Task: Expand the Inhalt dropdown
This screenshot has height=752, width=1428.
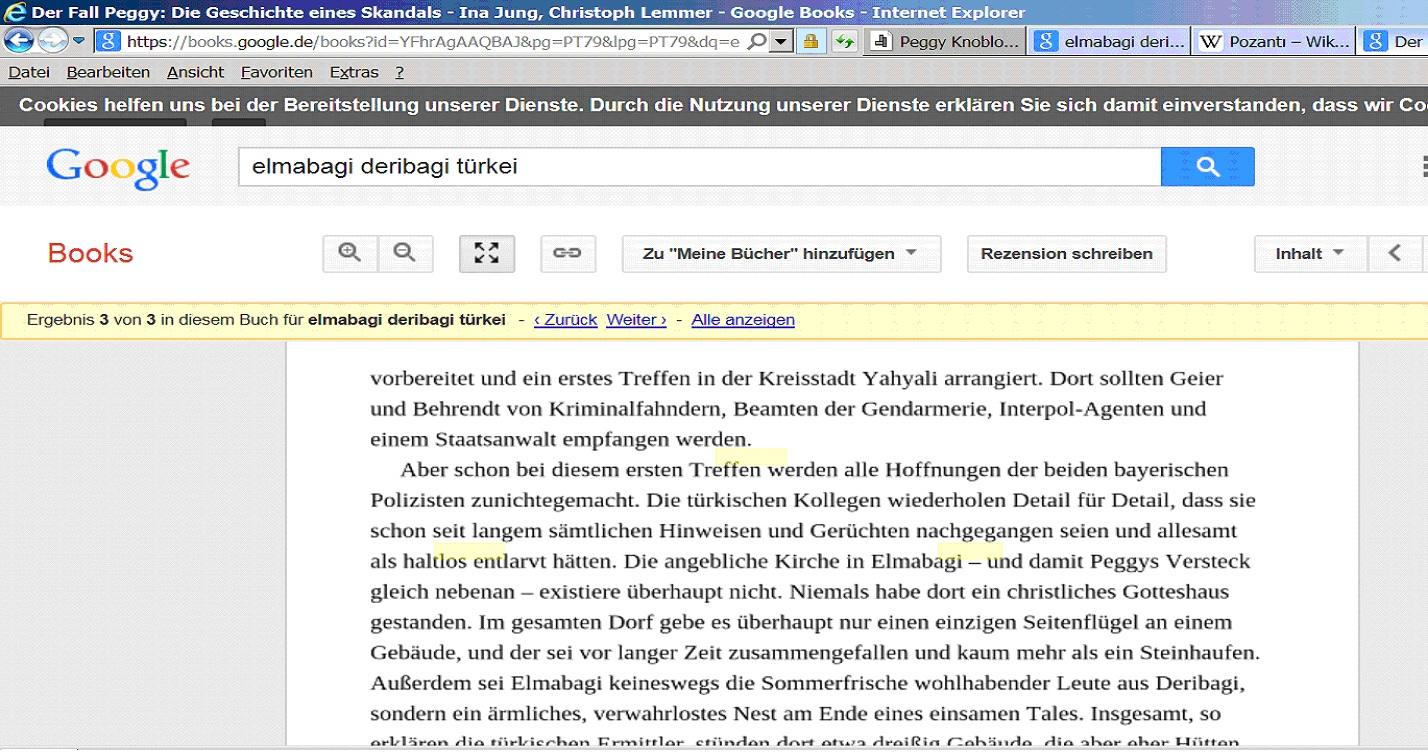Action: 1311,253
